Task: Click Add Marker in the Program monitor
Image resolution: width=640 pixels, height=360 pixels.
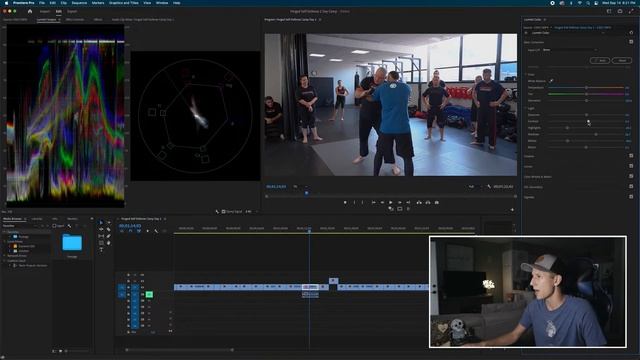Action: coord(345,202)
